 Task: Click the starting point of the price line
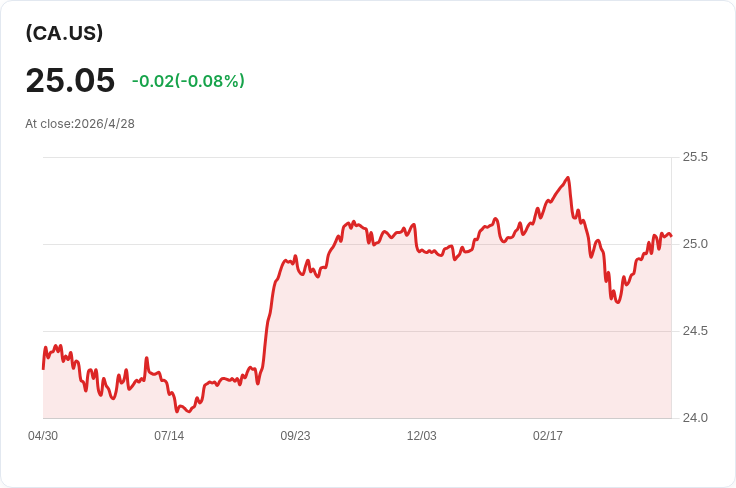coord(43,369)
